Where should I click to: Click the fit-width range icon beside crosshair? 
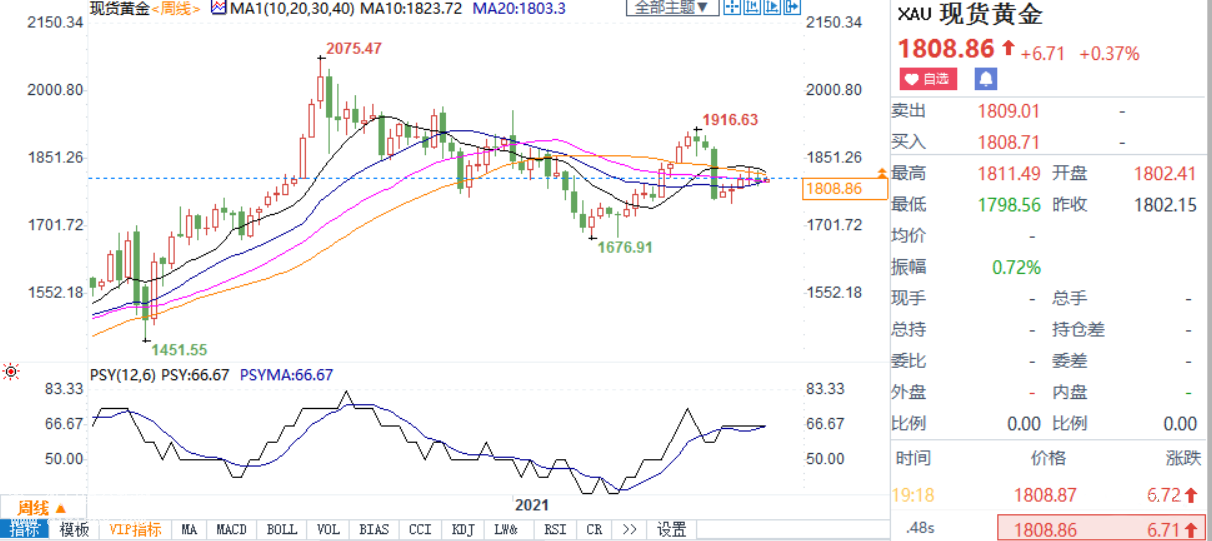click(753, 9)
